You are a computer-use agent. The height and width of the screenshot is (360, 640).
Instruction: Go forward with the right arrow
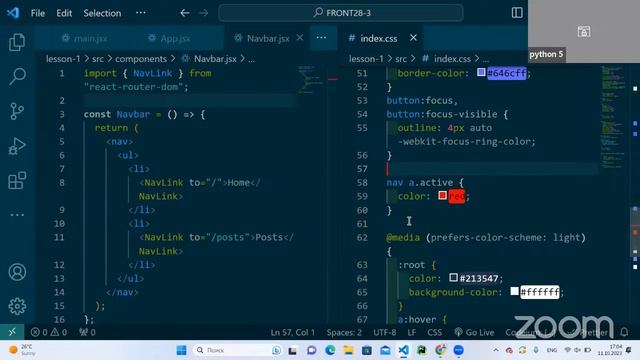pyautogui.click(x=204, y=13)
